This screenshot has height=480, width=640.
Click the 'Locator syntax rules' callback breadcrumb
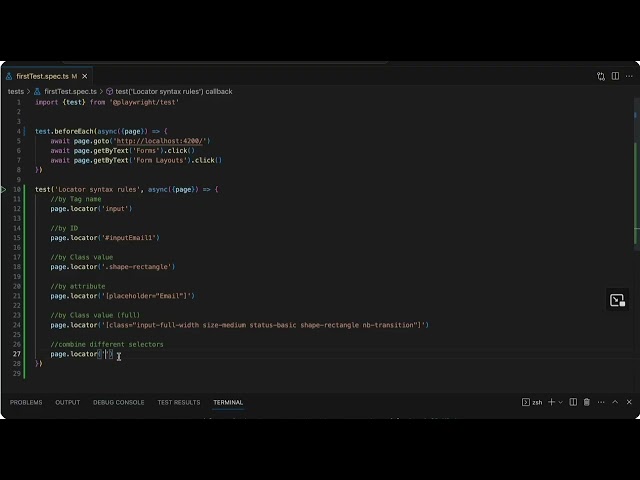pyautogui.click(x=173, y=91)
